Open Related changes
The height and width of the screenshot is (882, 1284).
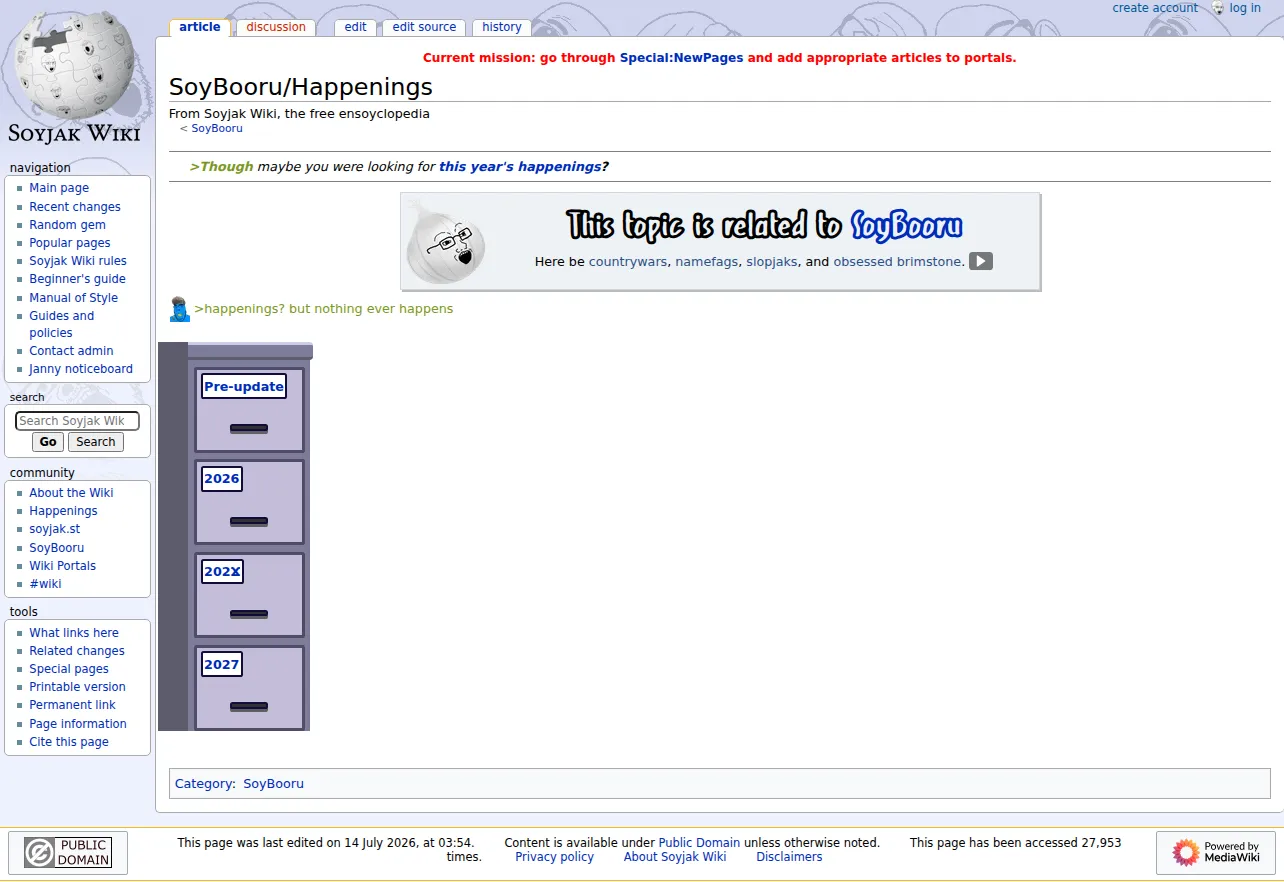(77, 651)
